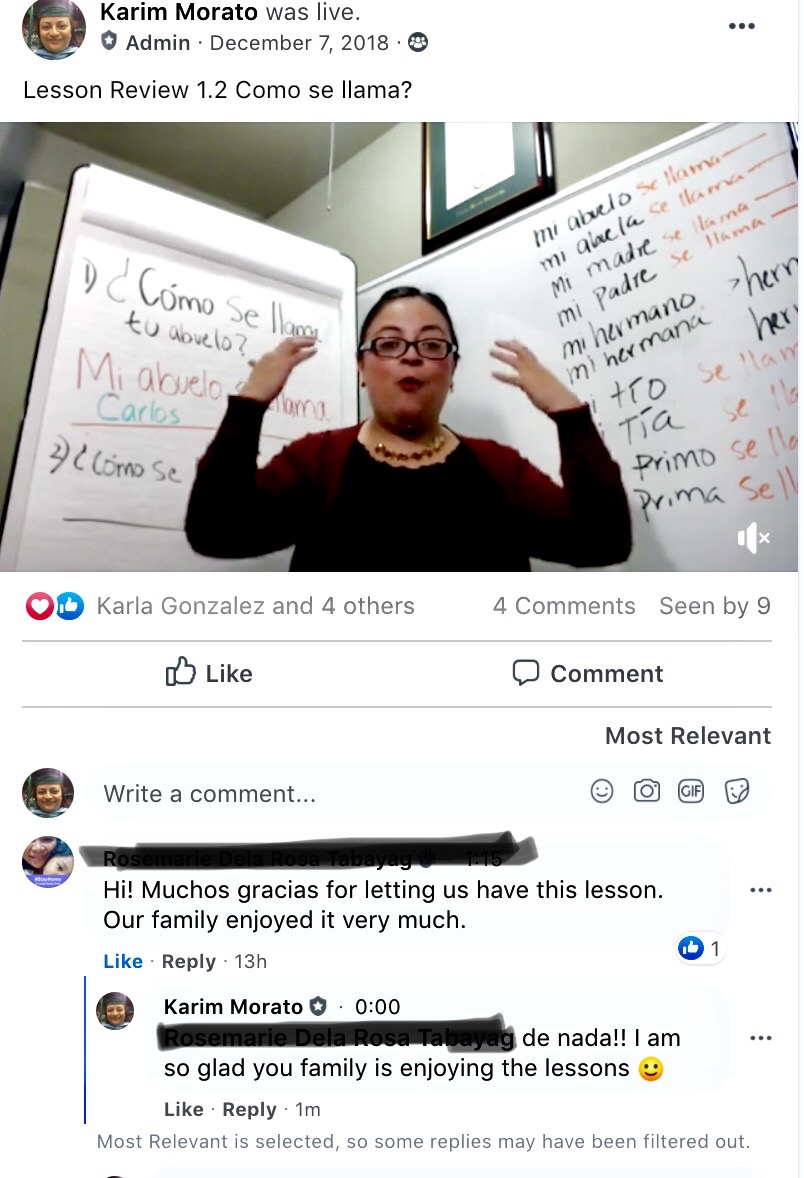Open the GIF picker icon
This screenshot has width=804, height=1178.
691,791
